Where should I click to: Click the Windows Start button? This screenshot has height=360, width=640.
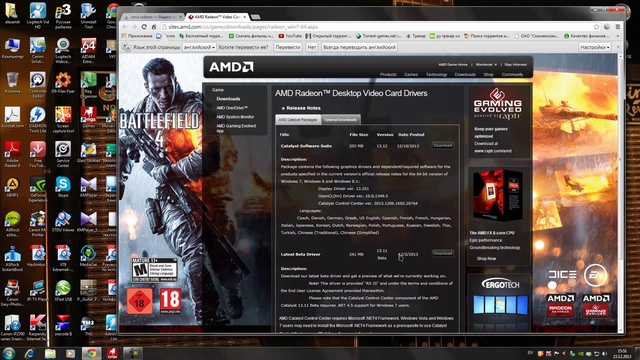tap(9, 353)
